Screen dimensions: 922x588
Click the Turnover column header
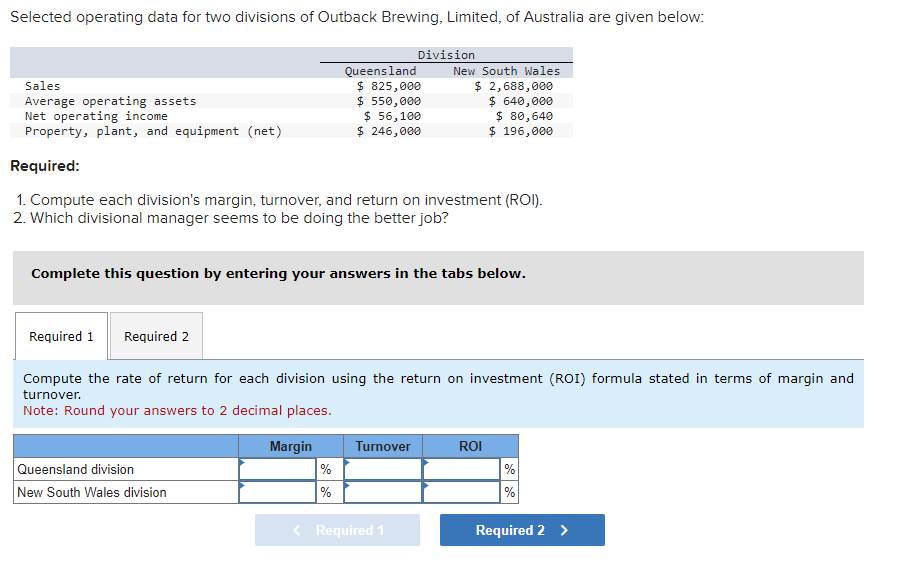pyautogui.click(x=382, y=446)
